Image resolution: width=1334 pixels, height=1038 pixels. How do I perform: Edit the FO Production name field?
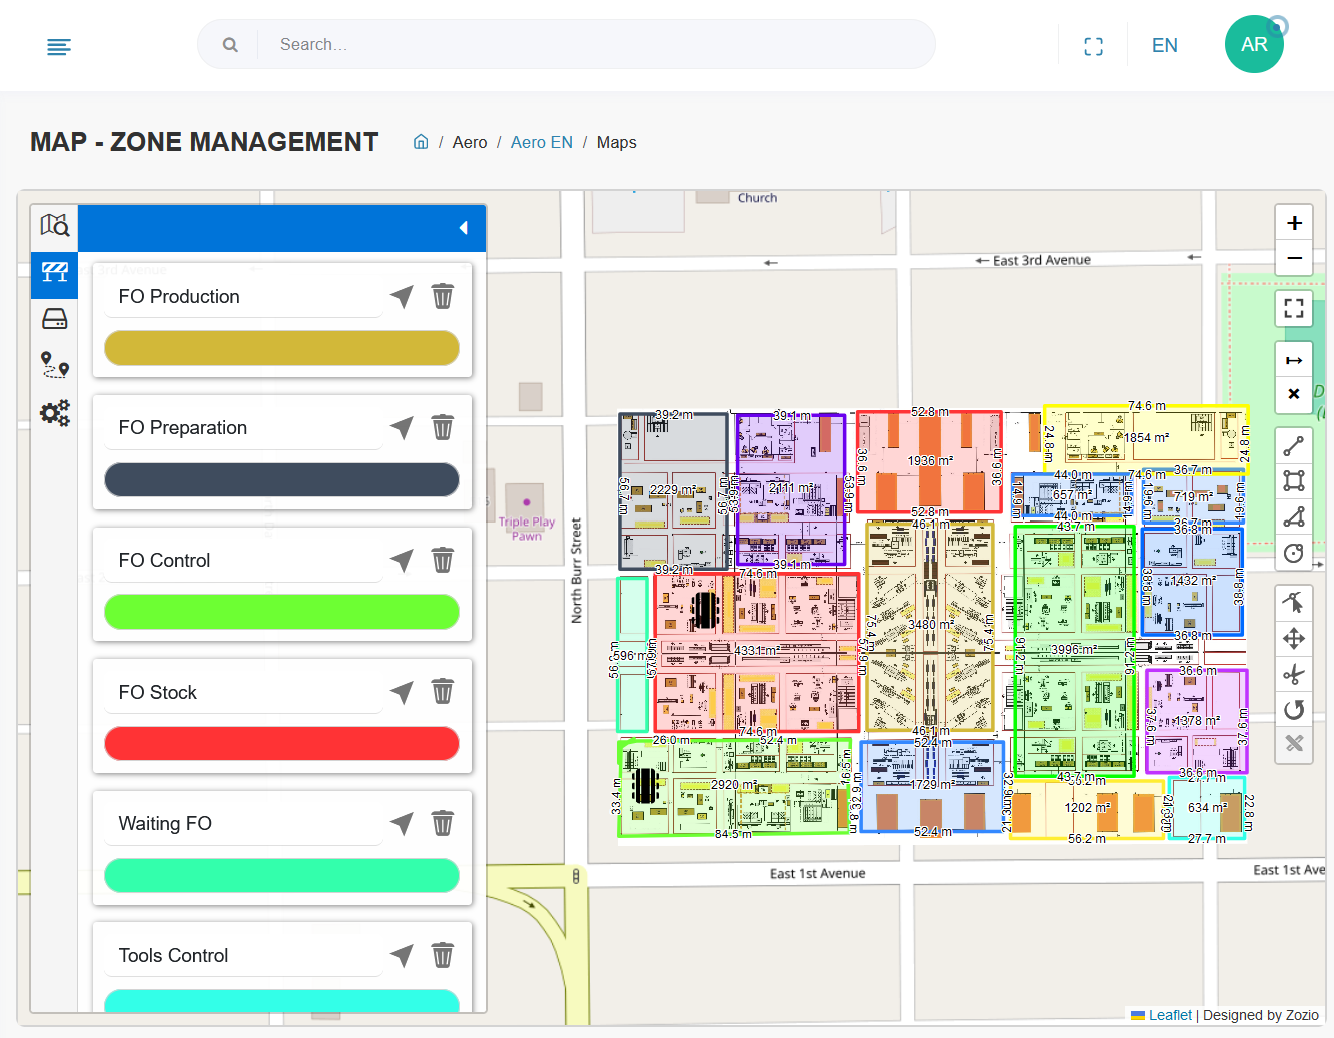coord(243,297)
